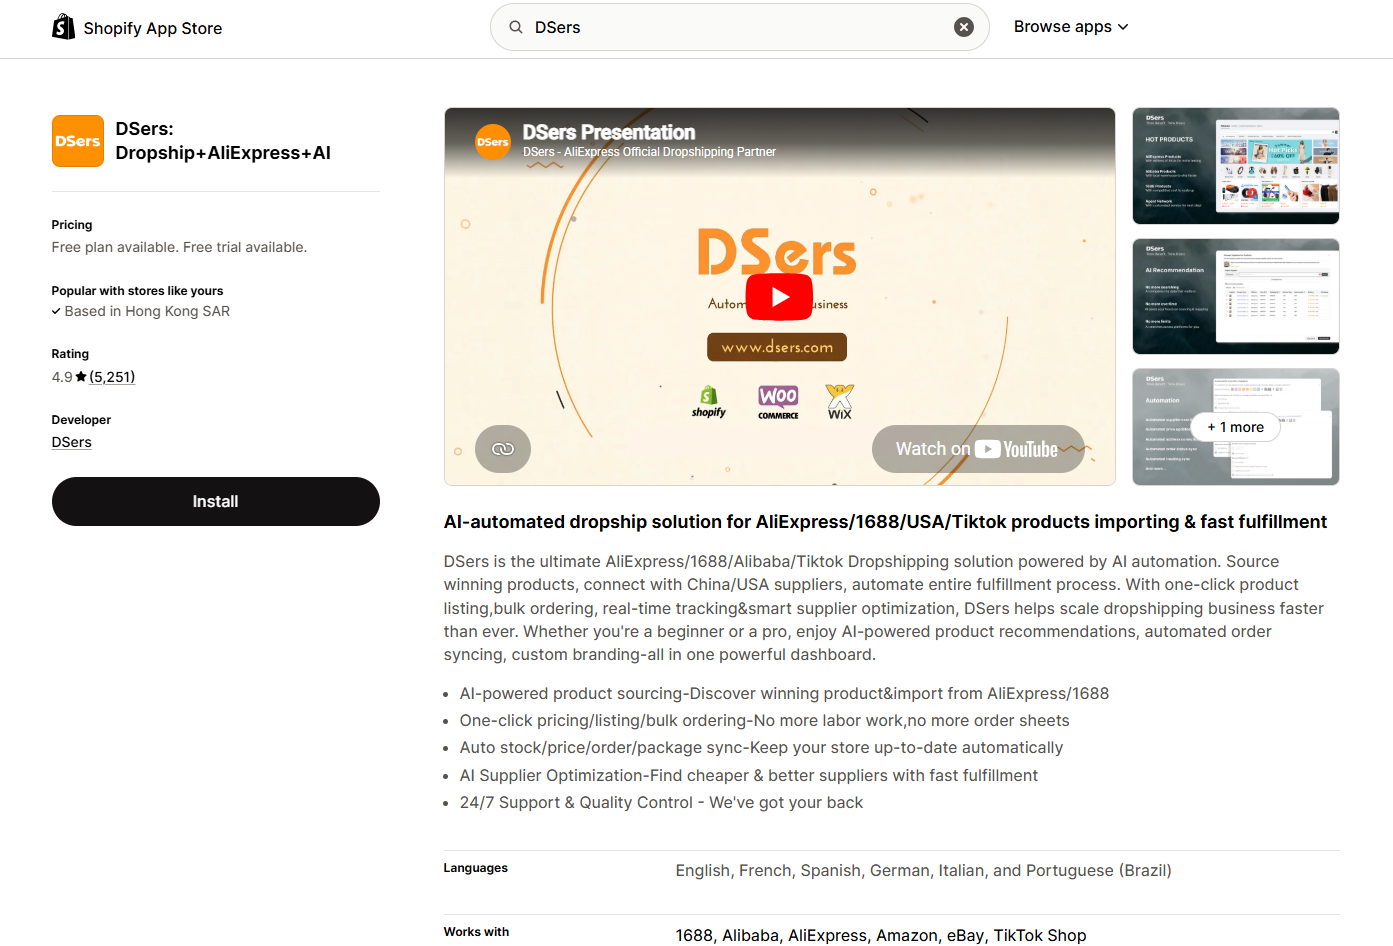Viewport: 1393px width, 946px height.
Task: Click the 'AI-powered product sourcing' bullet
Action: click(x=784, y=693)
